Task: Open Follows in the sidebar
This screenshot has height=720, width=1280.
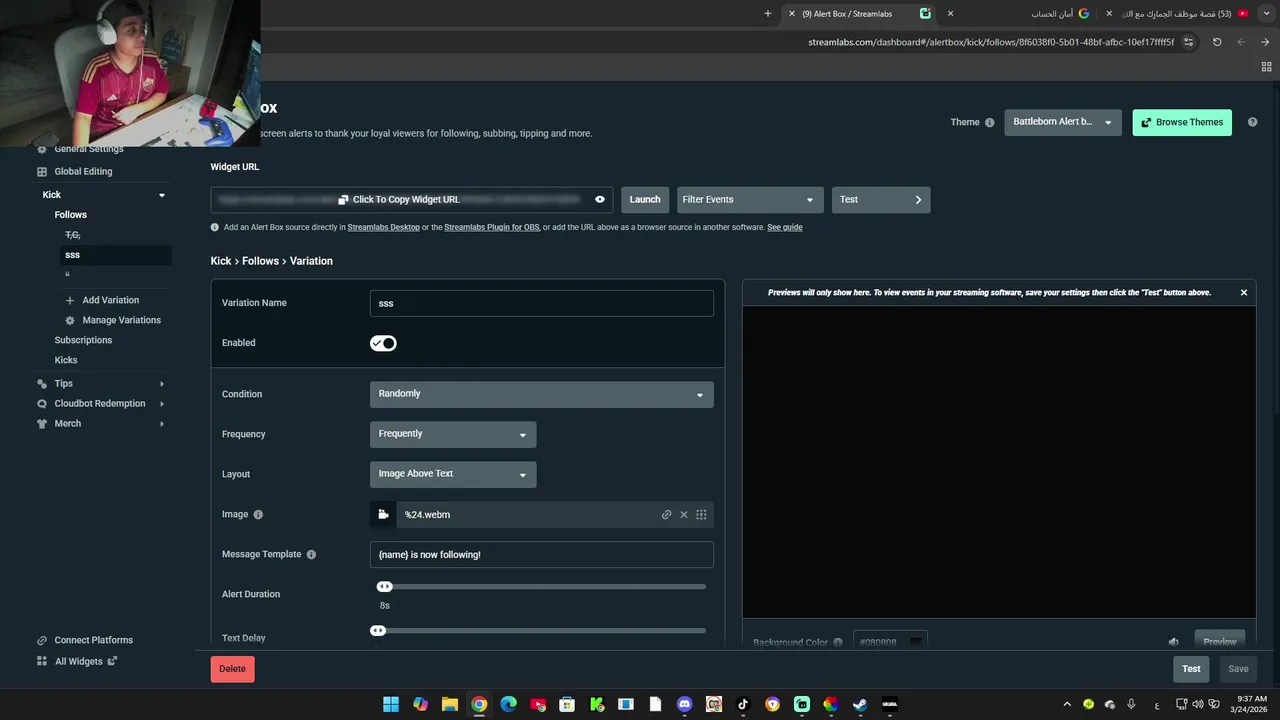Action: point(71,215)
